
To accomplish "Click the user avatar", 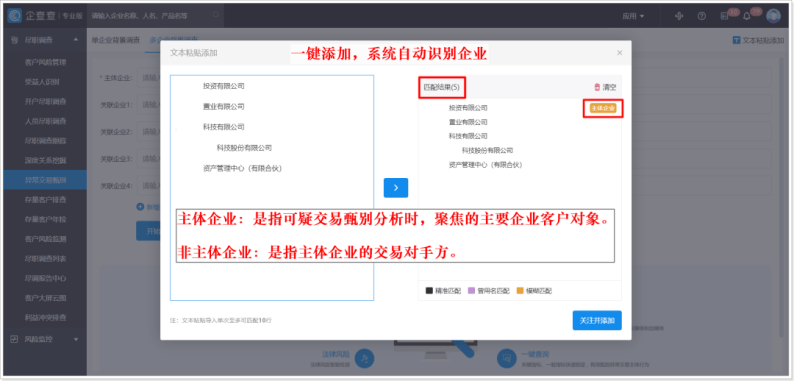I will coord(773,16).
